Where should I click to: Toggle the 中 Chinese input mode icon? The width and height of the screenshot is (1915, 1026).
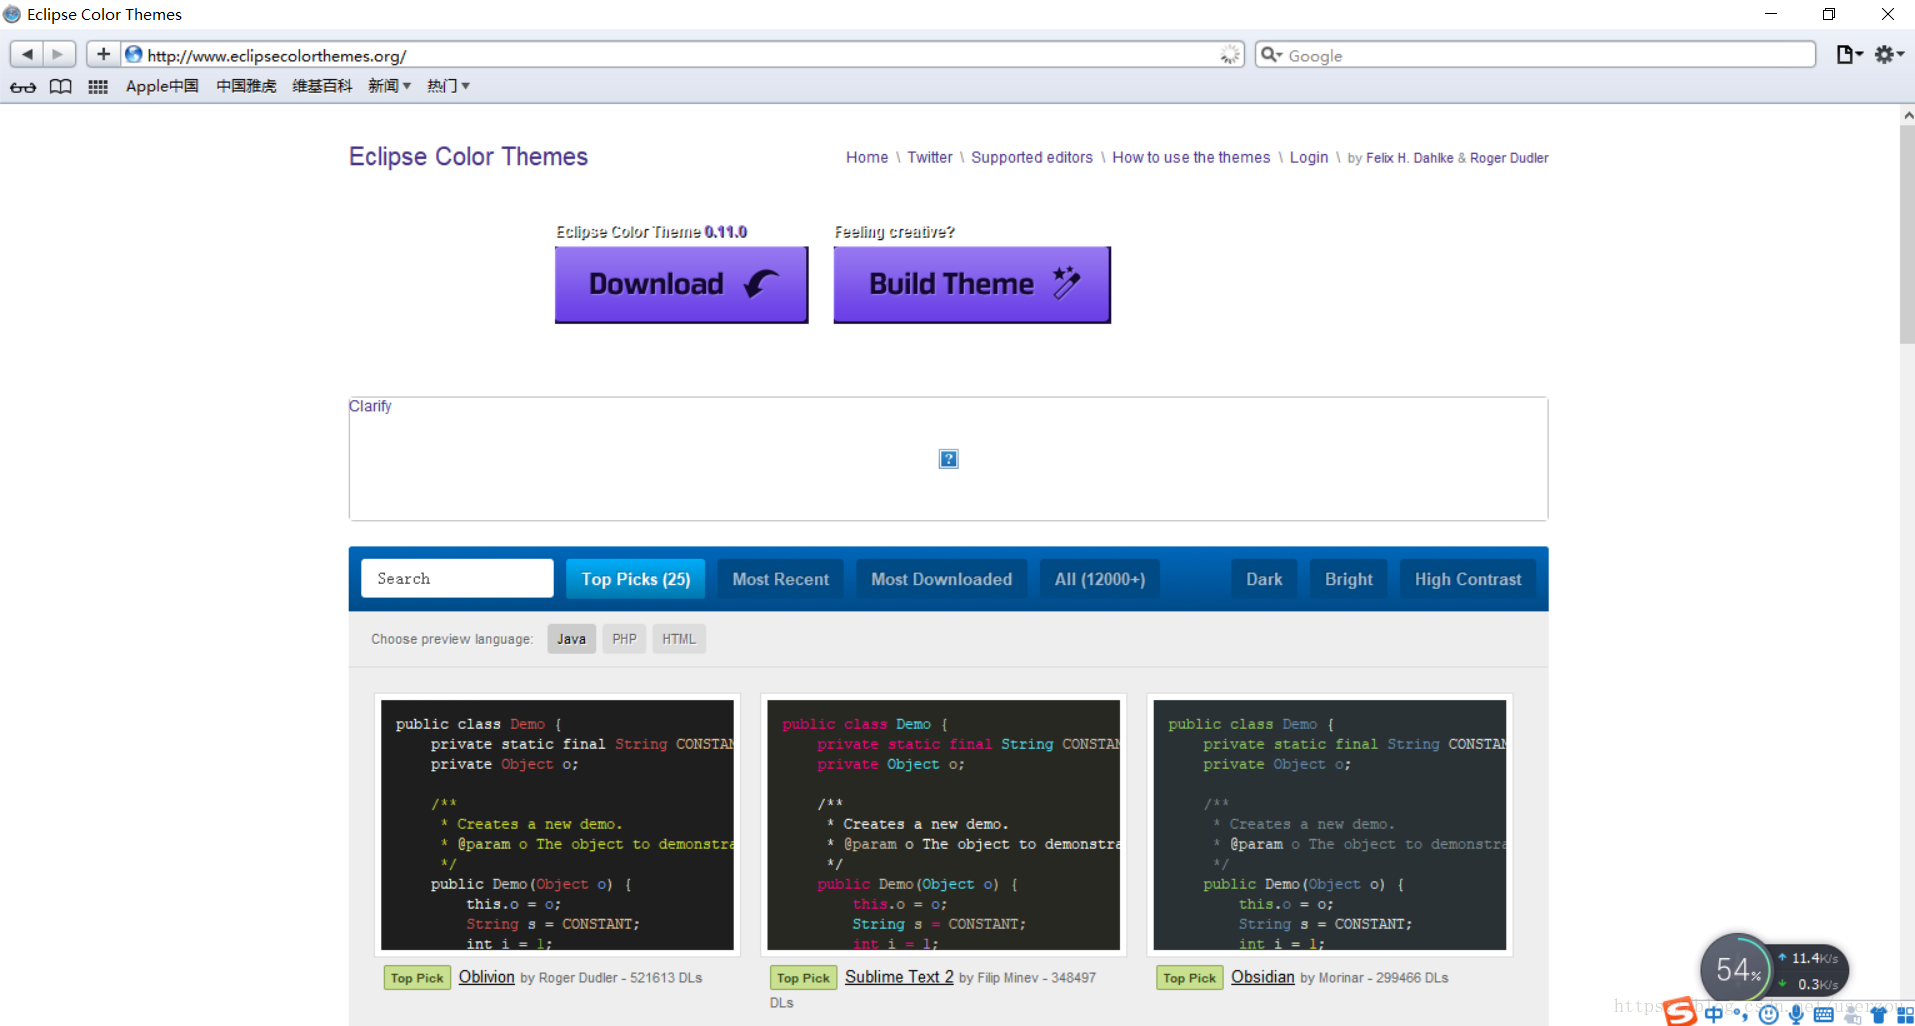[1714, 1014]
